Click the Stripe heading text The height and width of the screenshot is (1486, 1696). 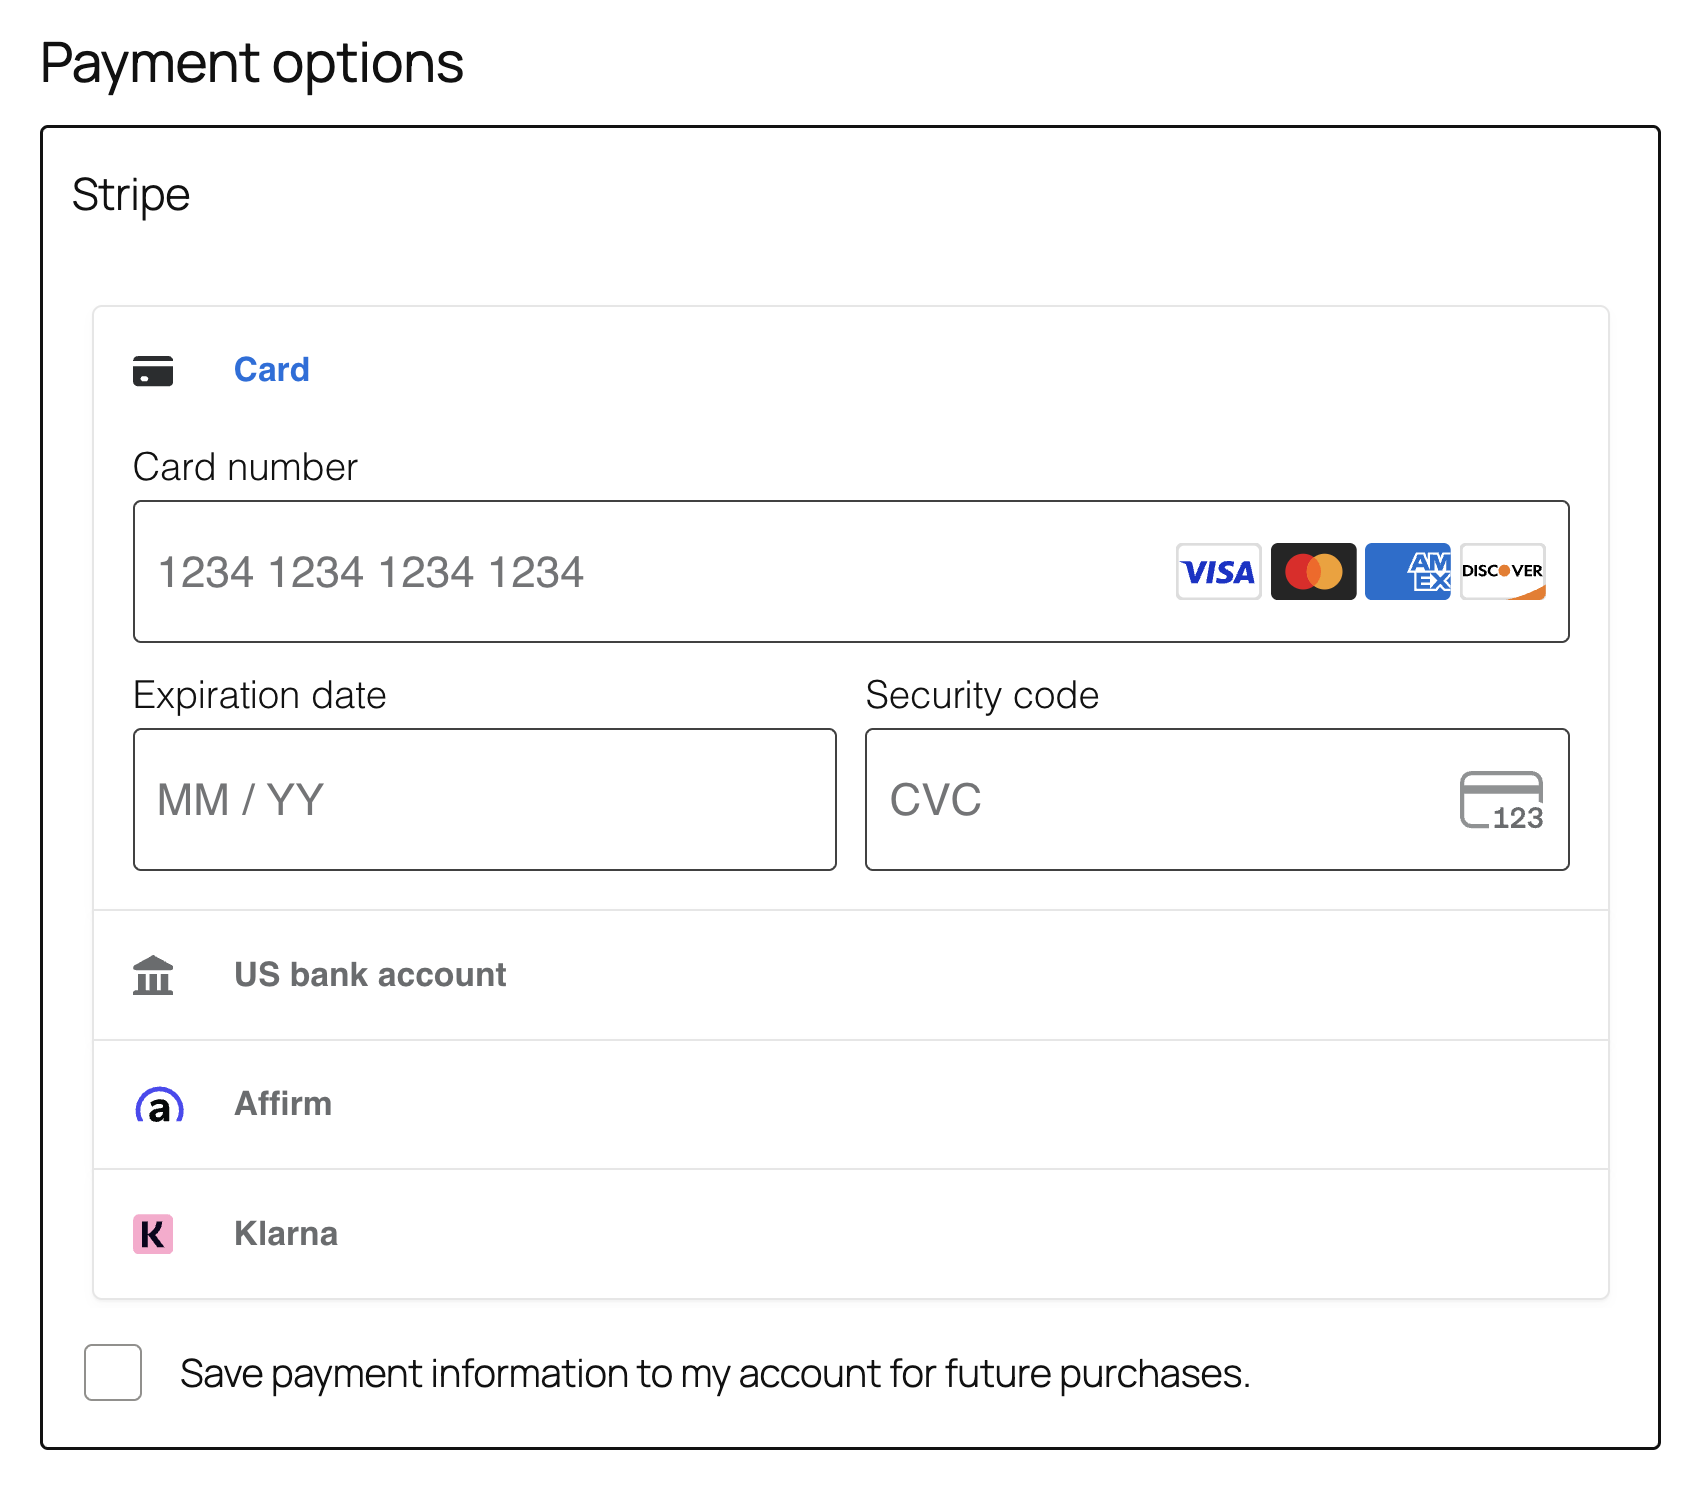[131, 195]
